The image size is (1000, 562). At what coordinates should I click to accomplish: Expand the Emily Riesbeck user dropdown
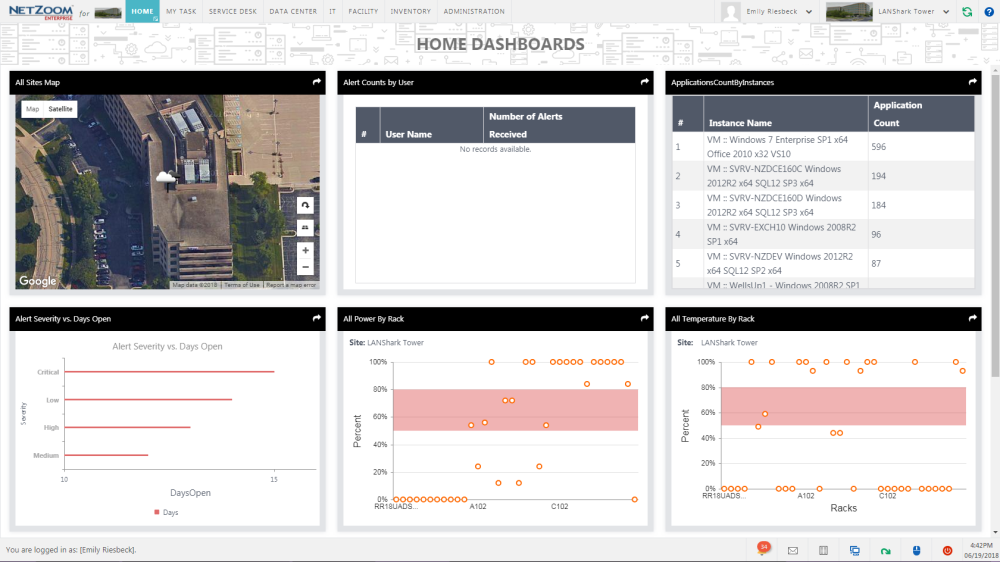click(808, 12)
